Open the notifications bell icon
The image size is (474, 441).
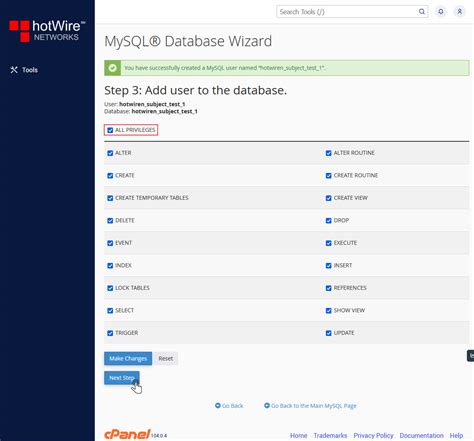point(441,12)
